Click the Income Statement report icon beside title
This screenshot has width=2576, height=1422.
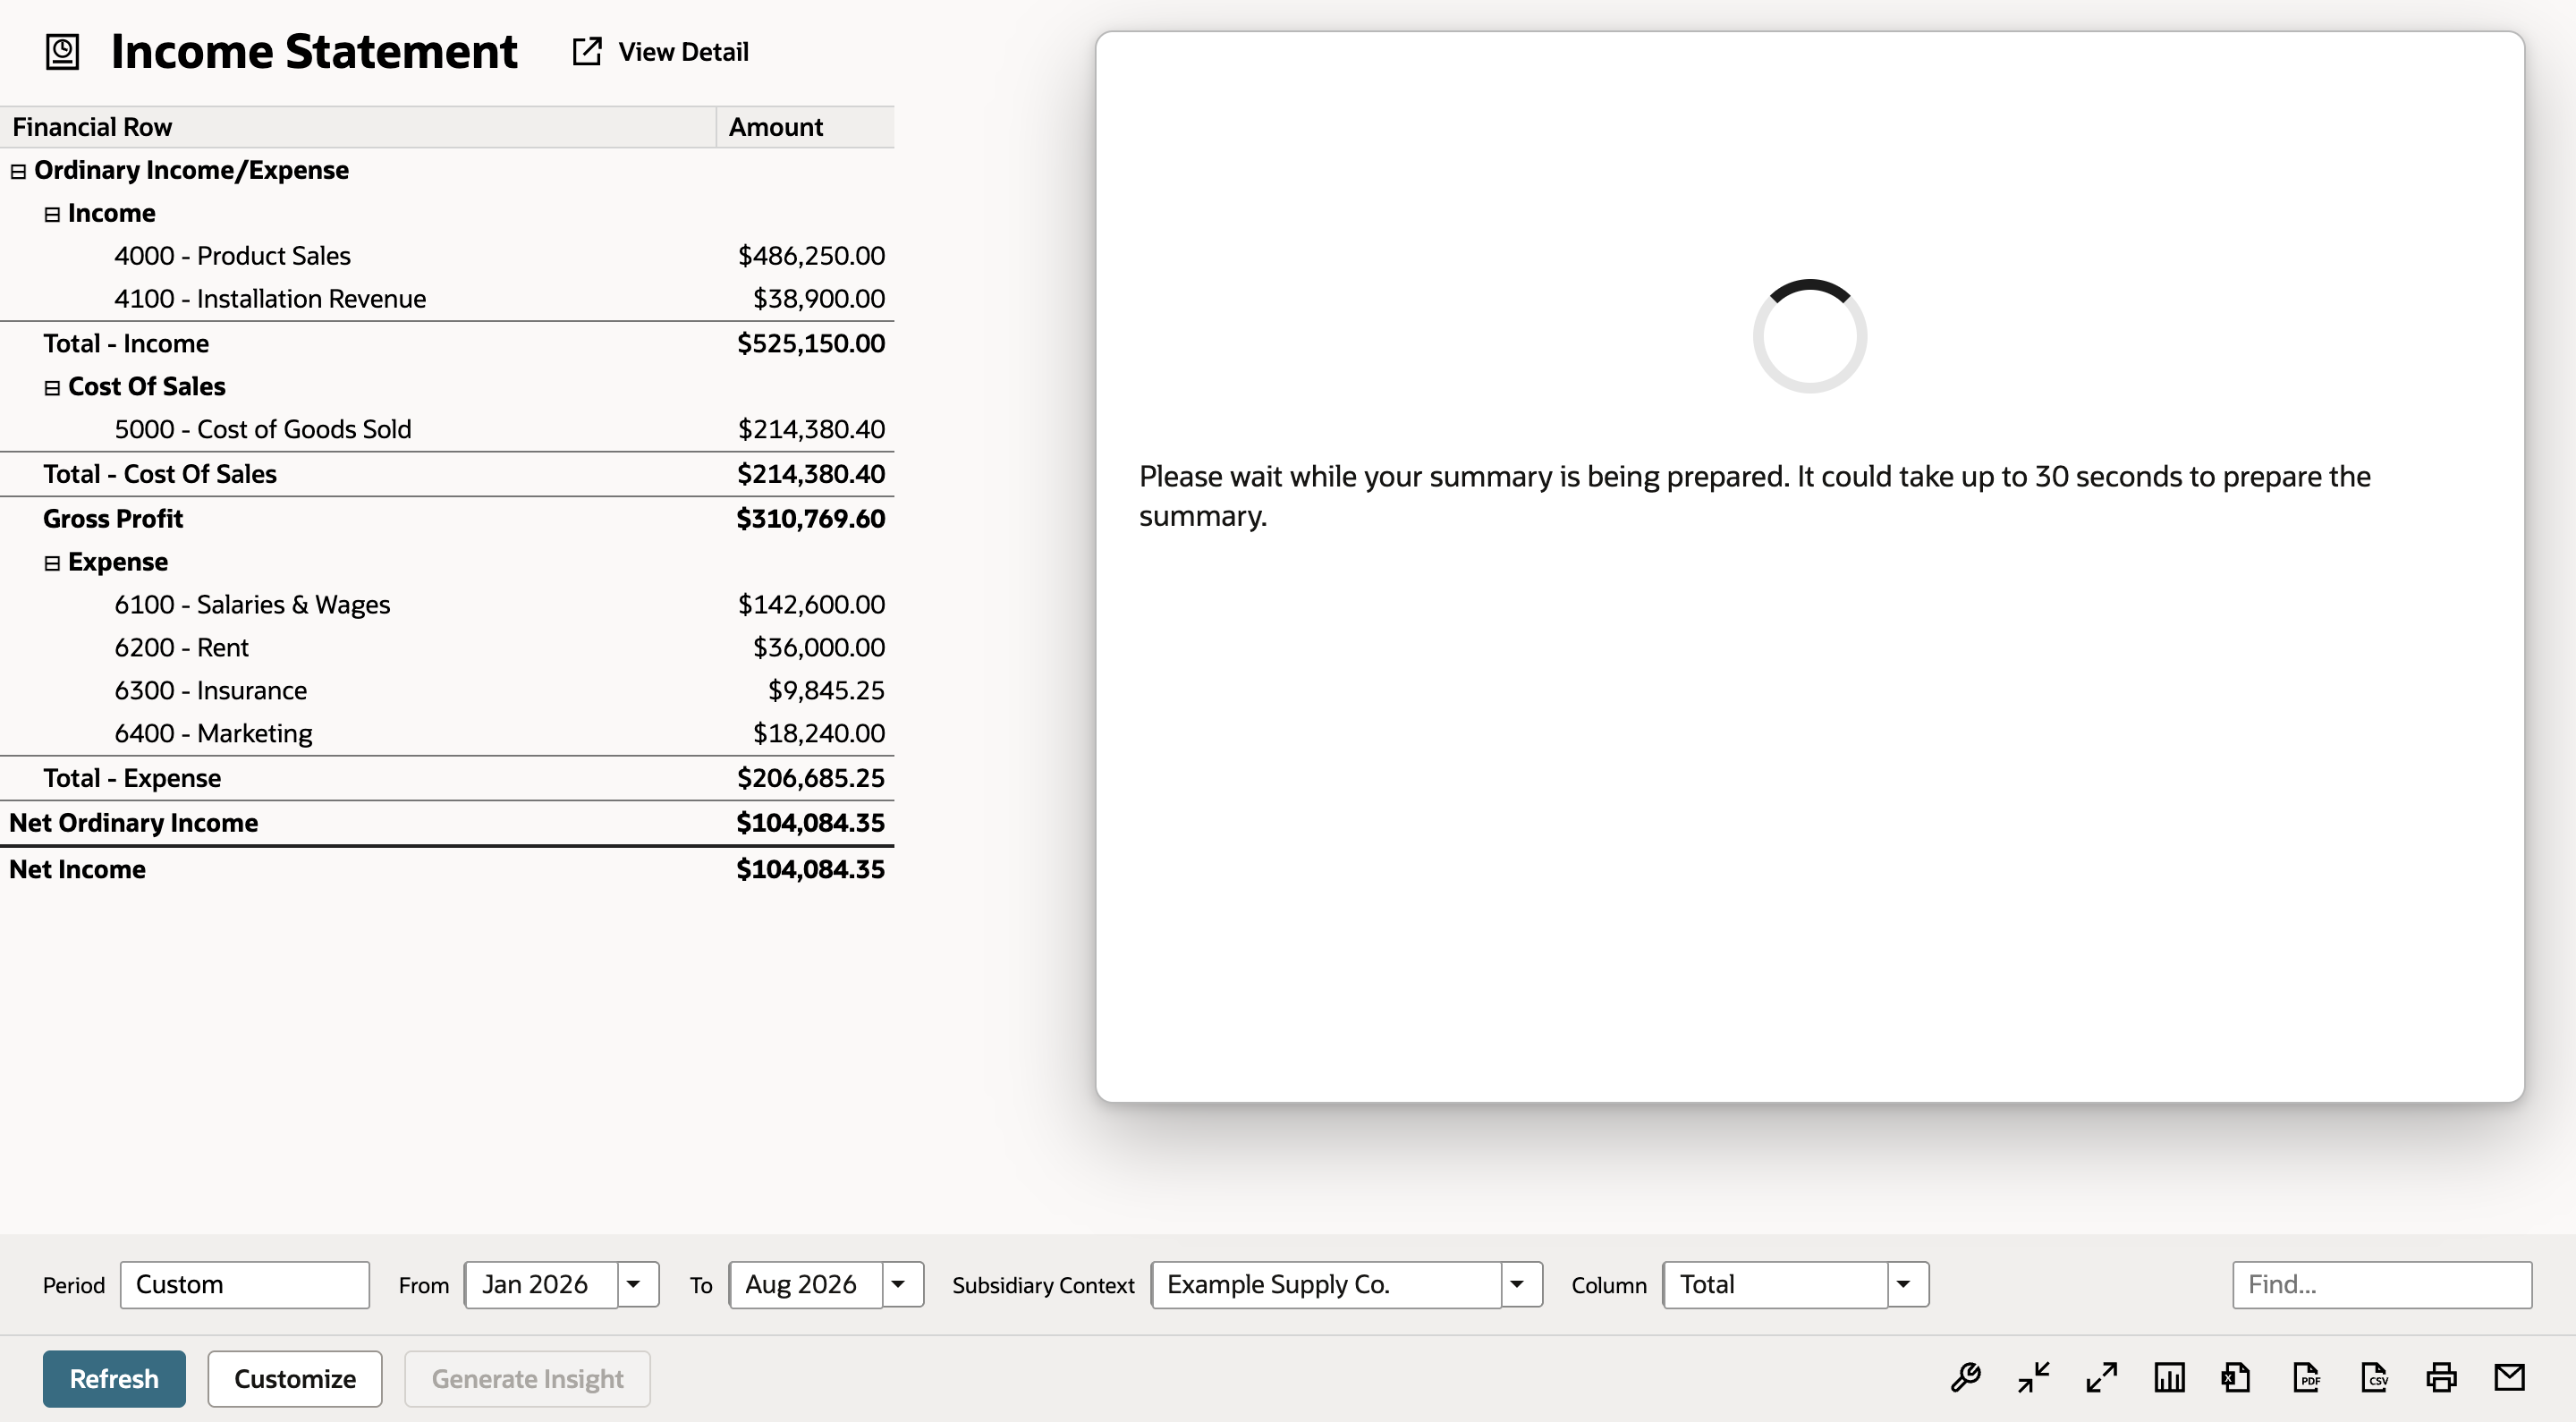(x=62, y=52)
